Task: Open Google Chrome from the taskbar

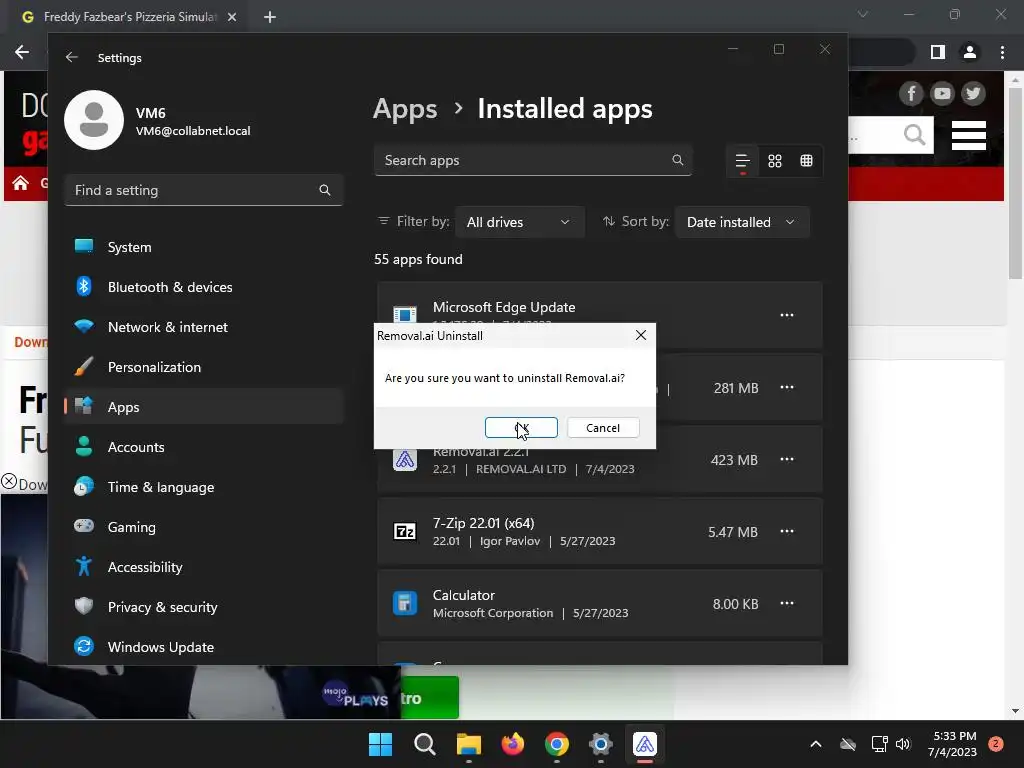Action: pos(556,744)
